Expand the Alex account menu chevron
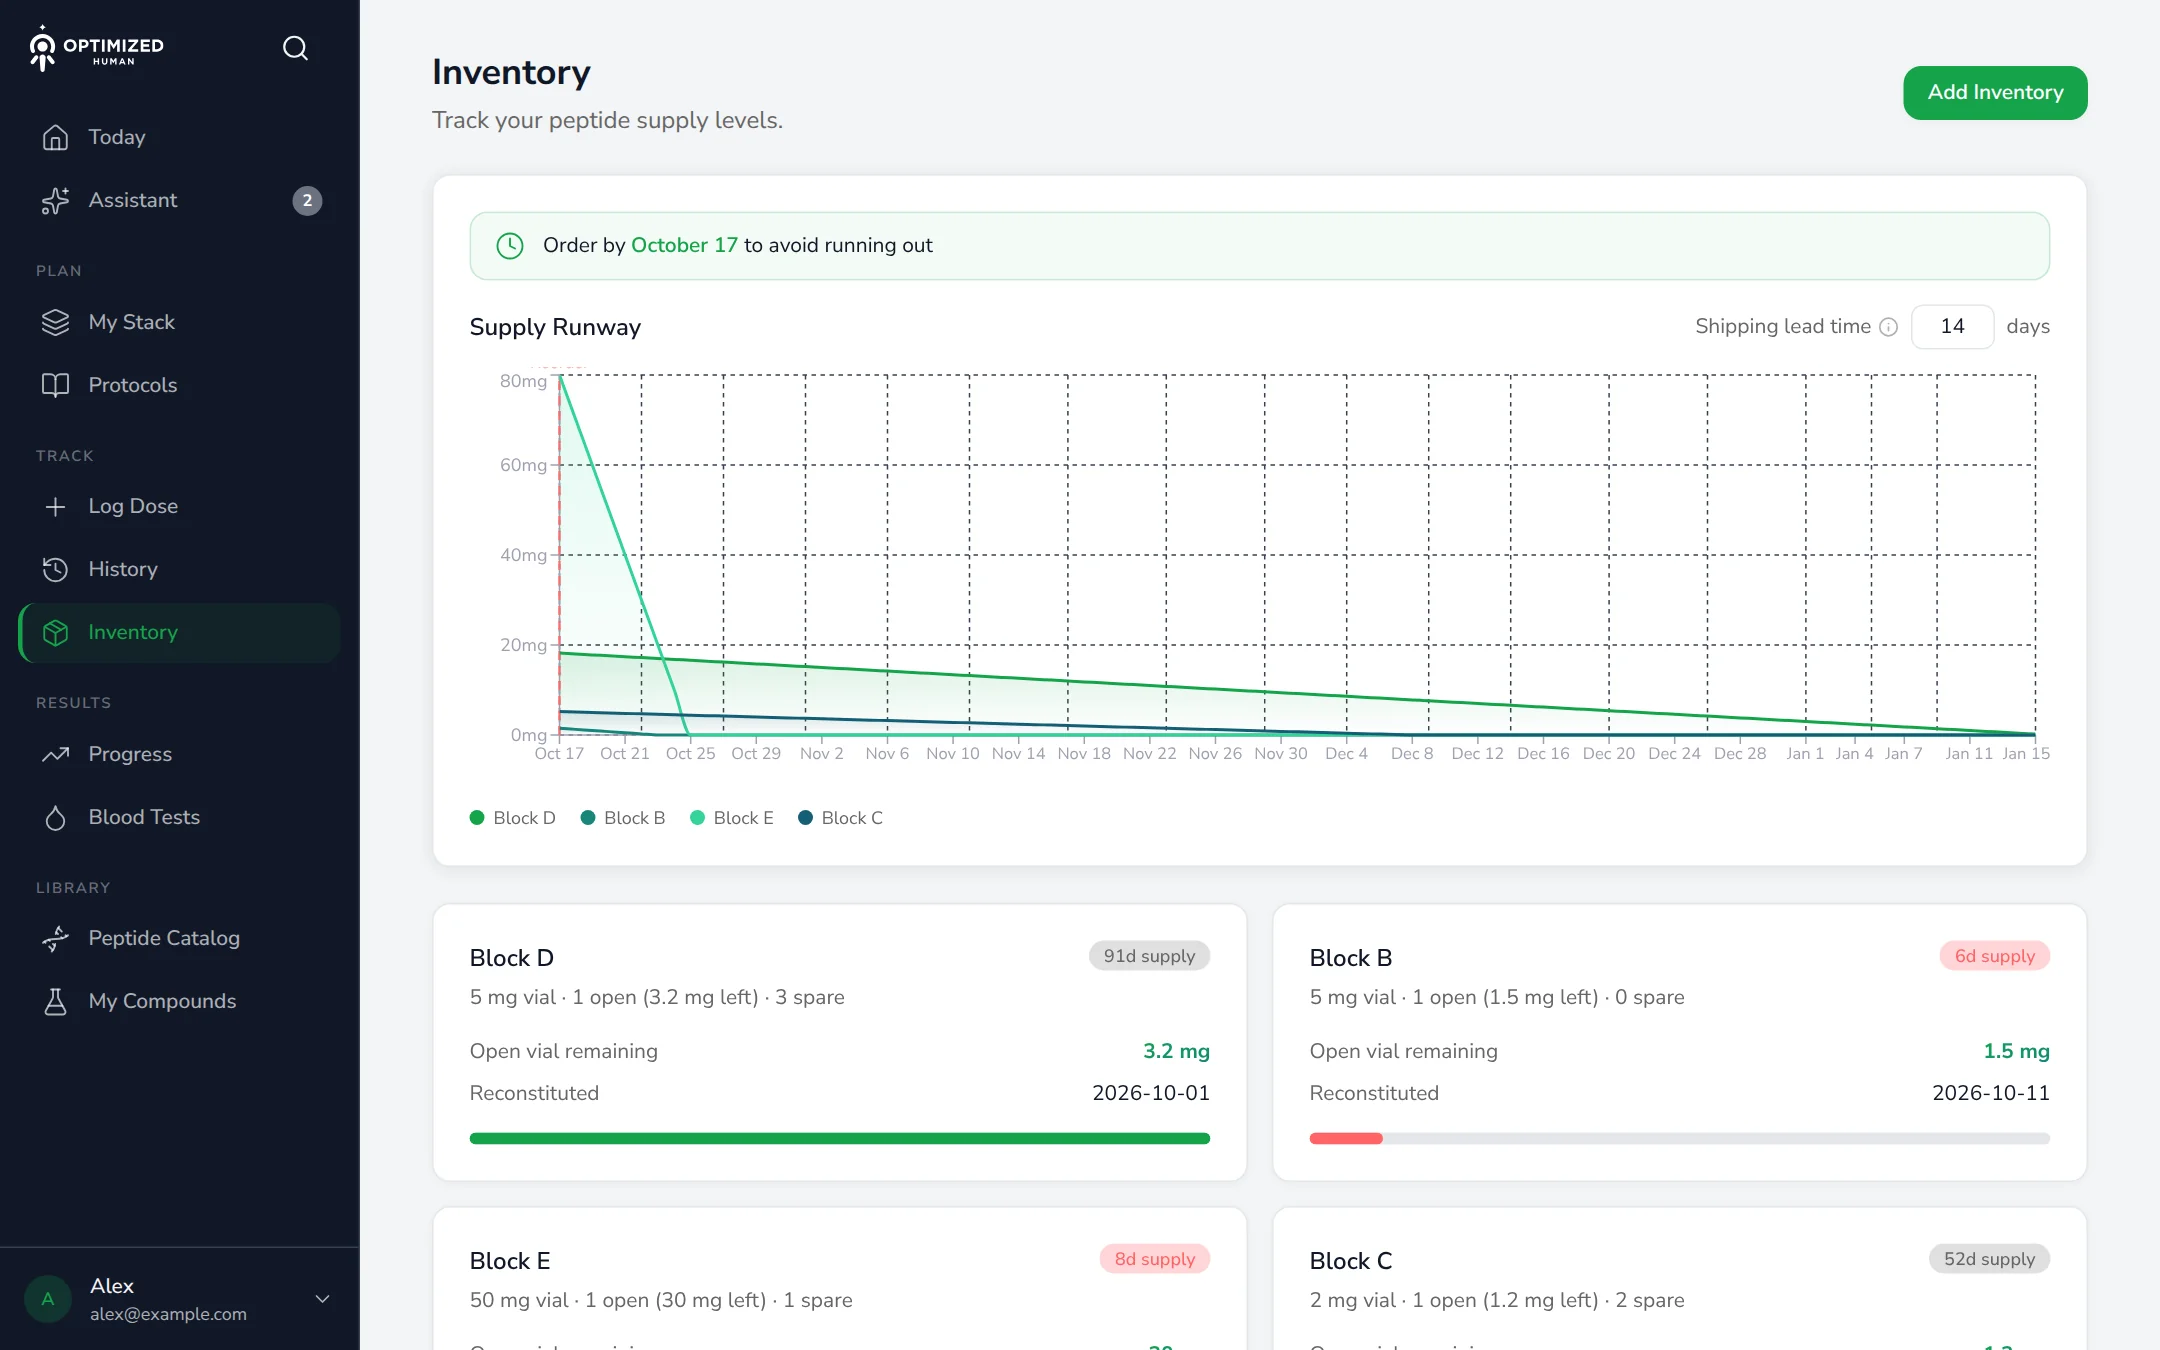This screenshot has height=1350, width=2160. point(322,1299)
